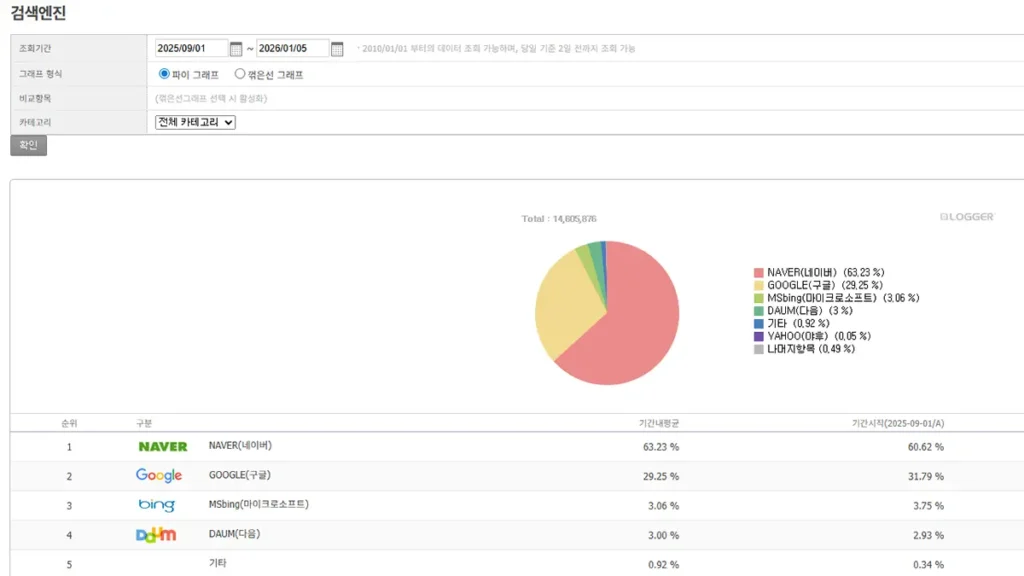
Task: Click the red NAVER legend swatch
Action: pos(758,272)
